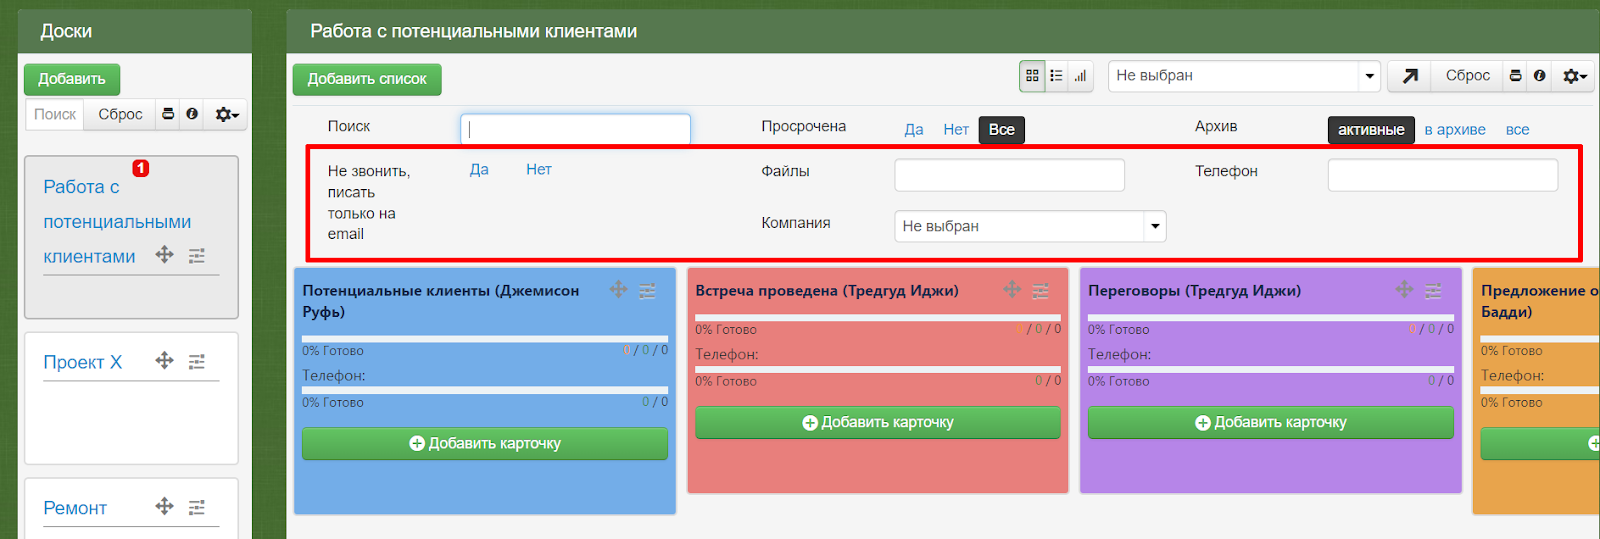The height and width of the screenshot is (539, 1600).
Task: Open settings icon of 'Переговоры' list
Action: 1434,291
